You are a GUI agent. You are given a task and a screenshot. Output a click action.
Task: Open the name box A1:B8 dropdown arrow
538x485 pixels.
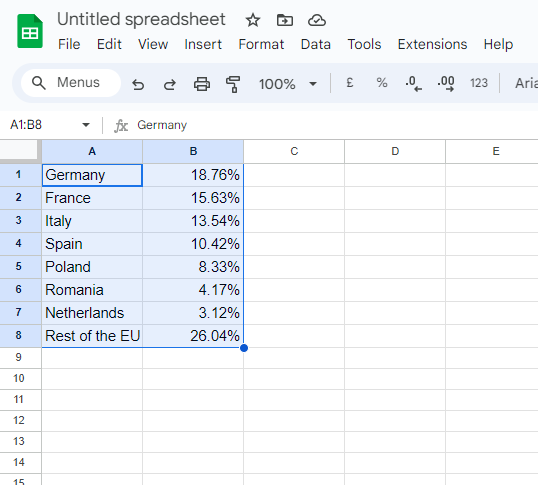click(86, 125)
